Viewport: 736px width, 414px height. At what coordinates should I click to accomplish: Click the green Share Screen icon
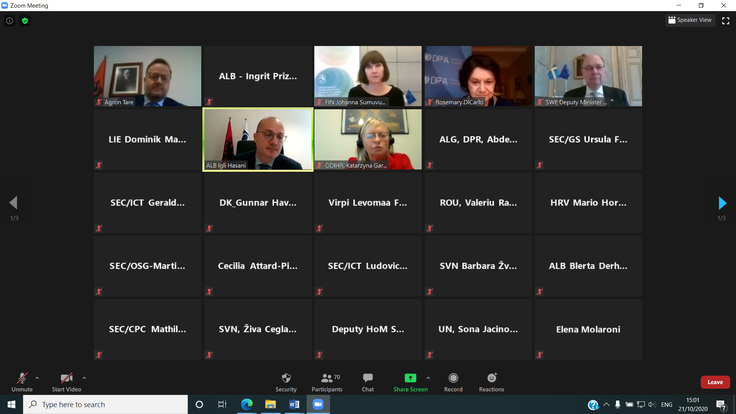(410, 379)
